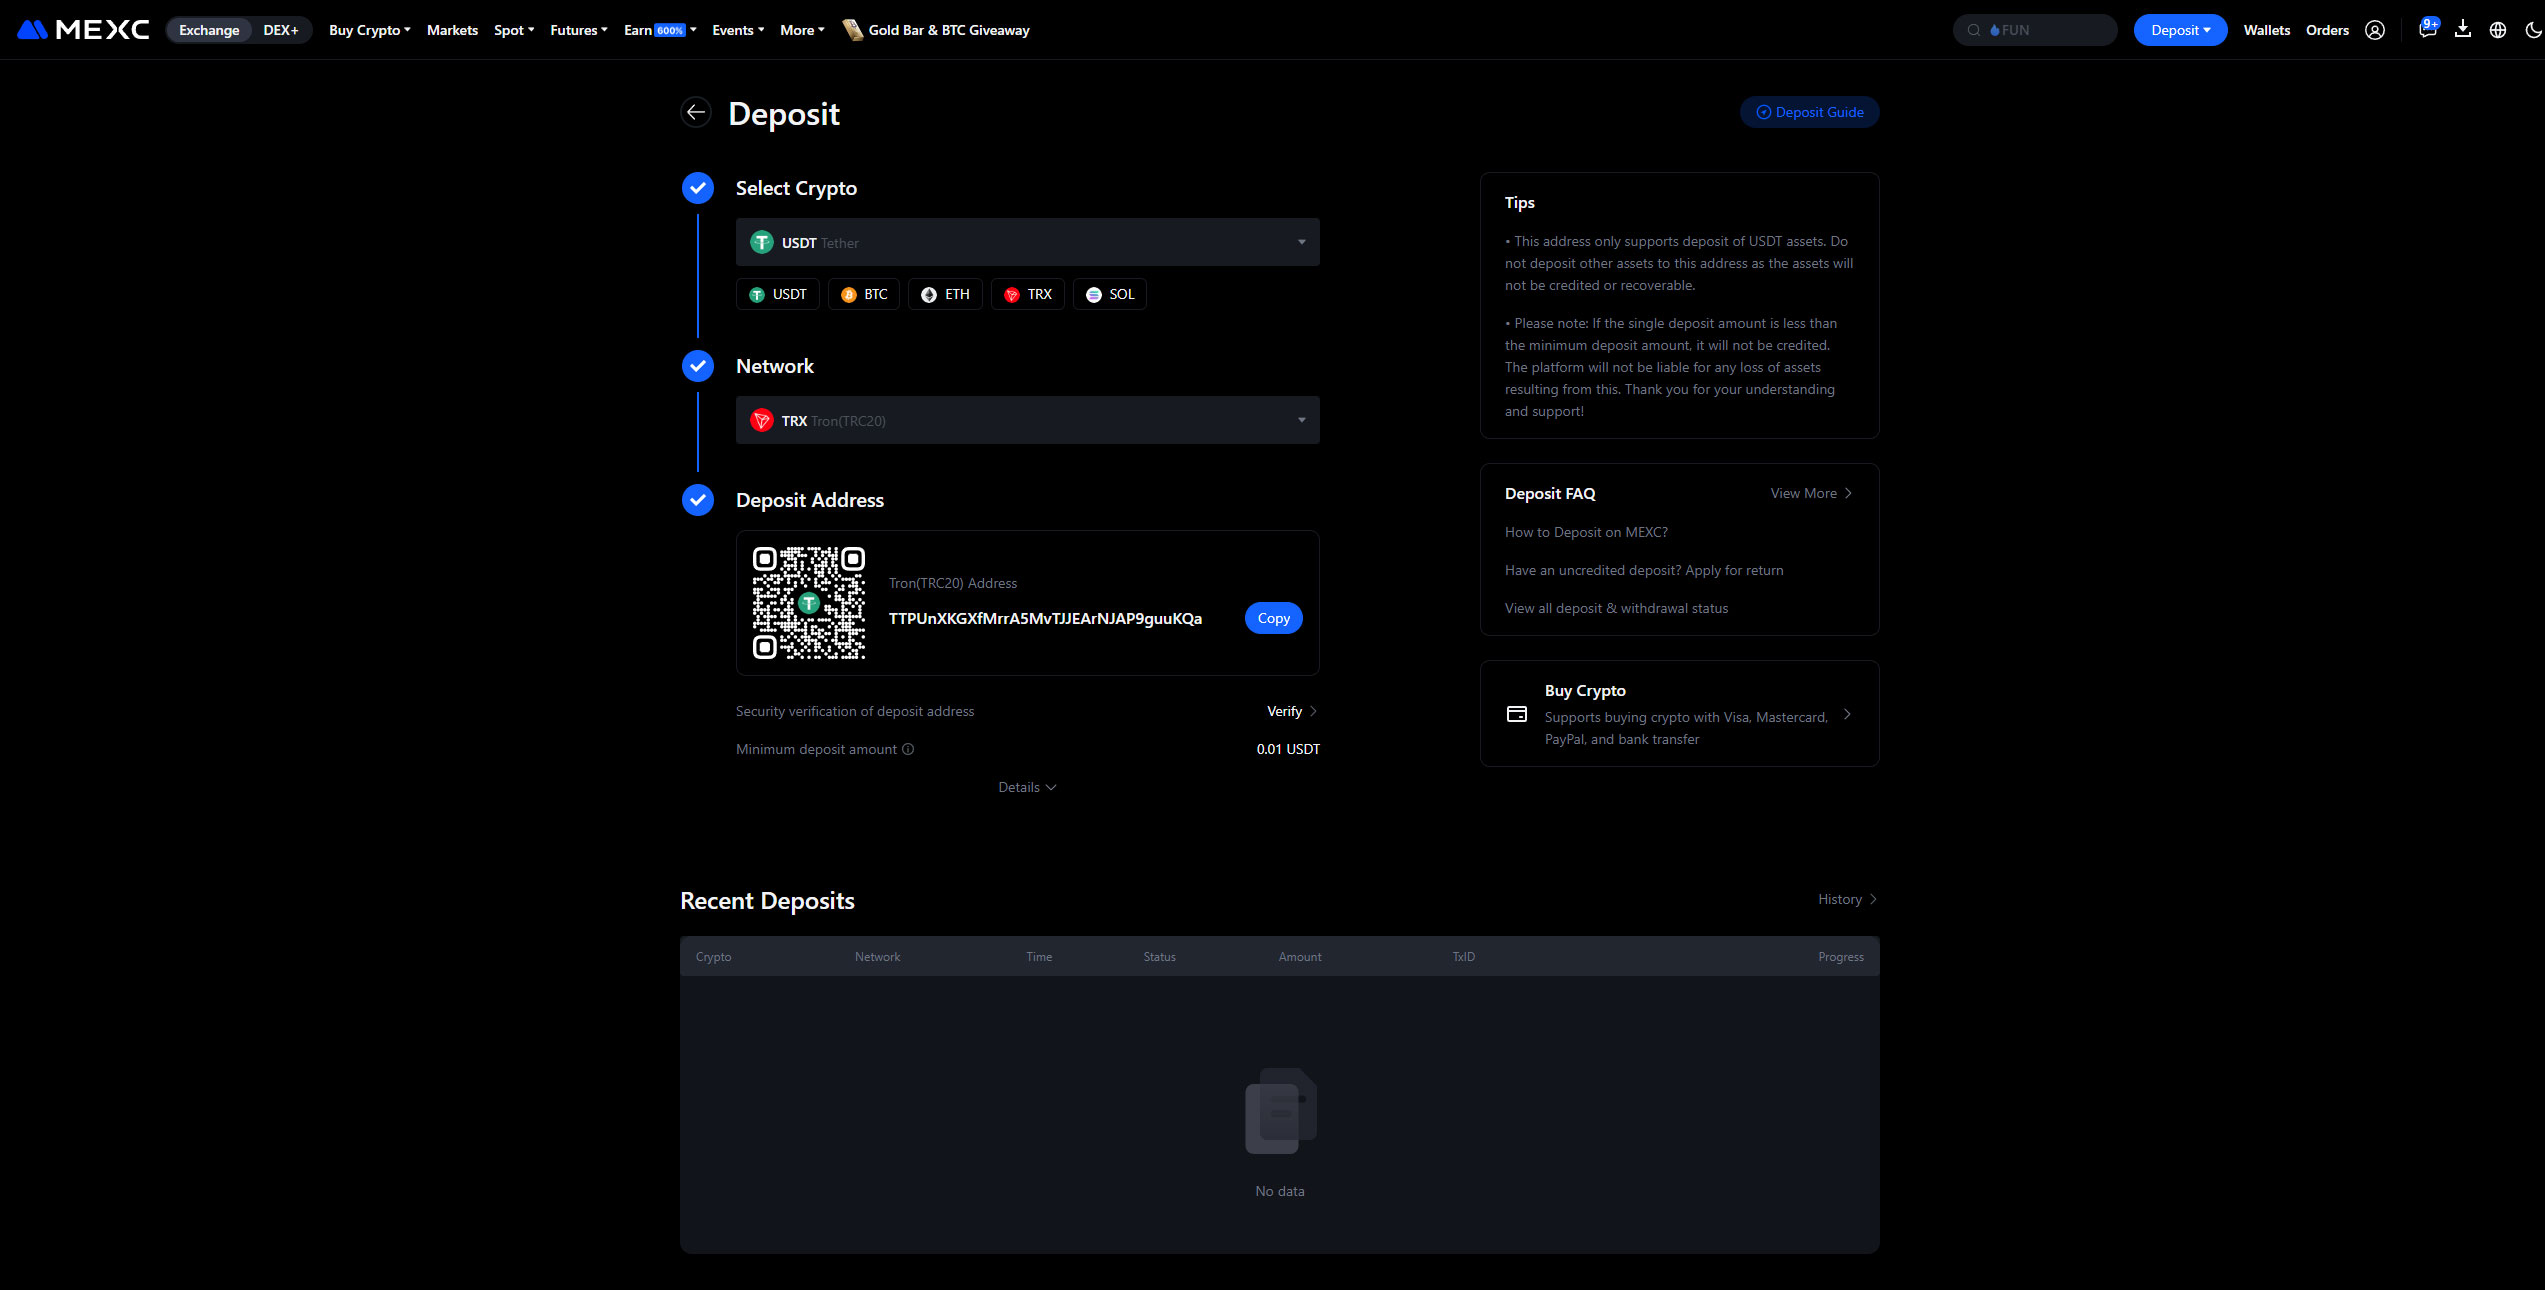2545x1290 pixels.
Task: Click the Deposit Guide play icon
Action: [1764, 112]
